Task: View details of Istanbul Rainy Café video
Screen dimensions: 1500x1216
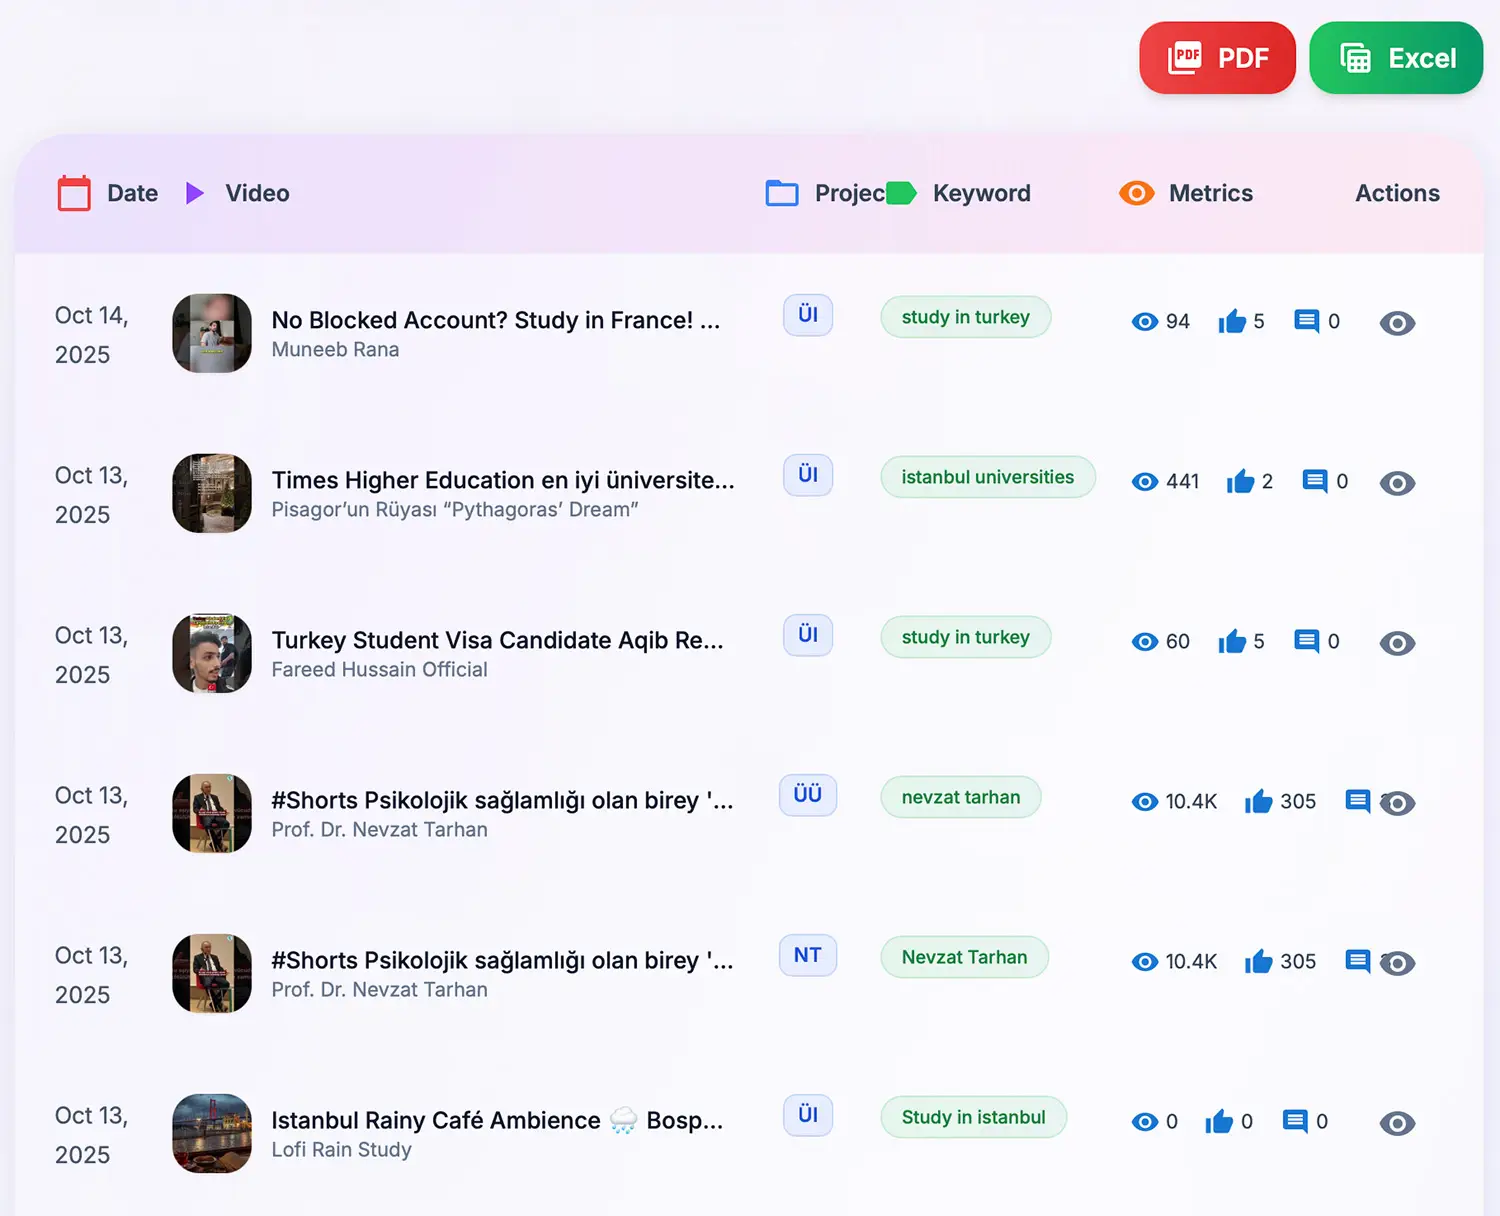Action: click(x=1397, y=1123)
